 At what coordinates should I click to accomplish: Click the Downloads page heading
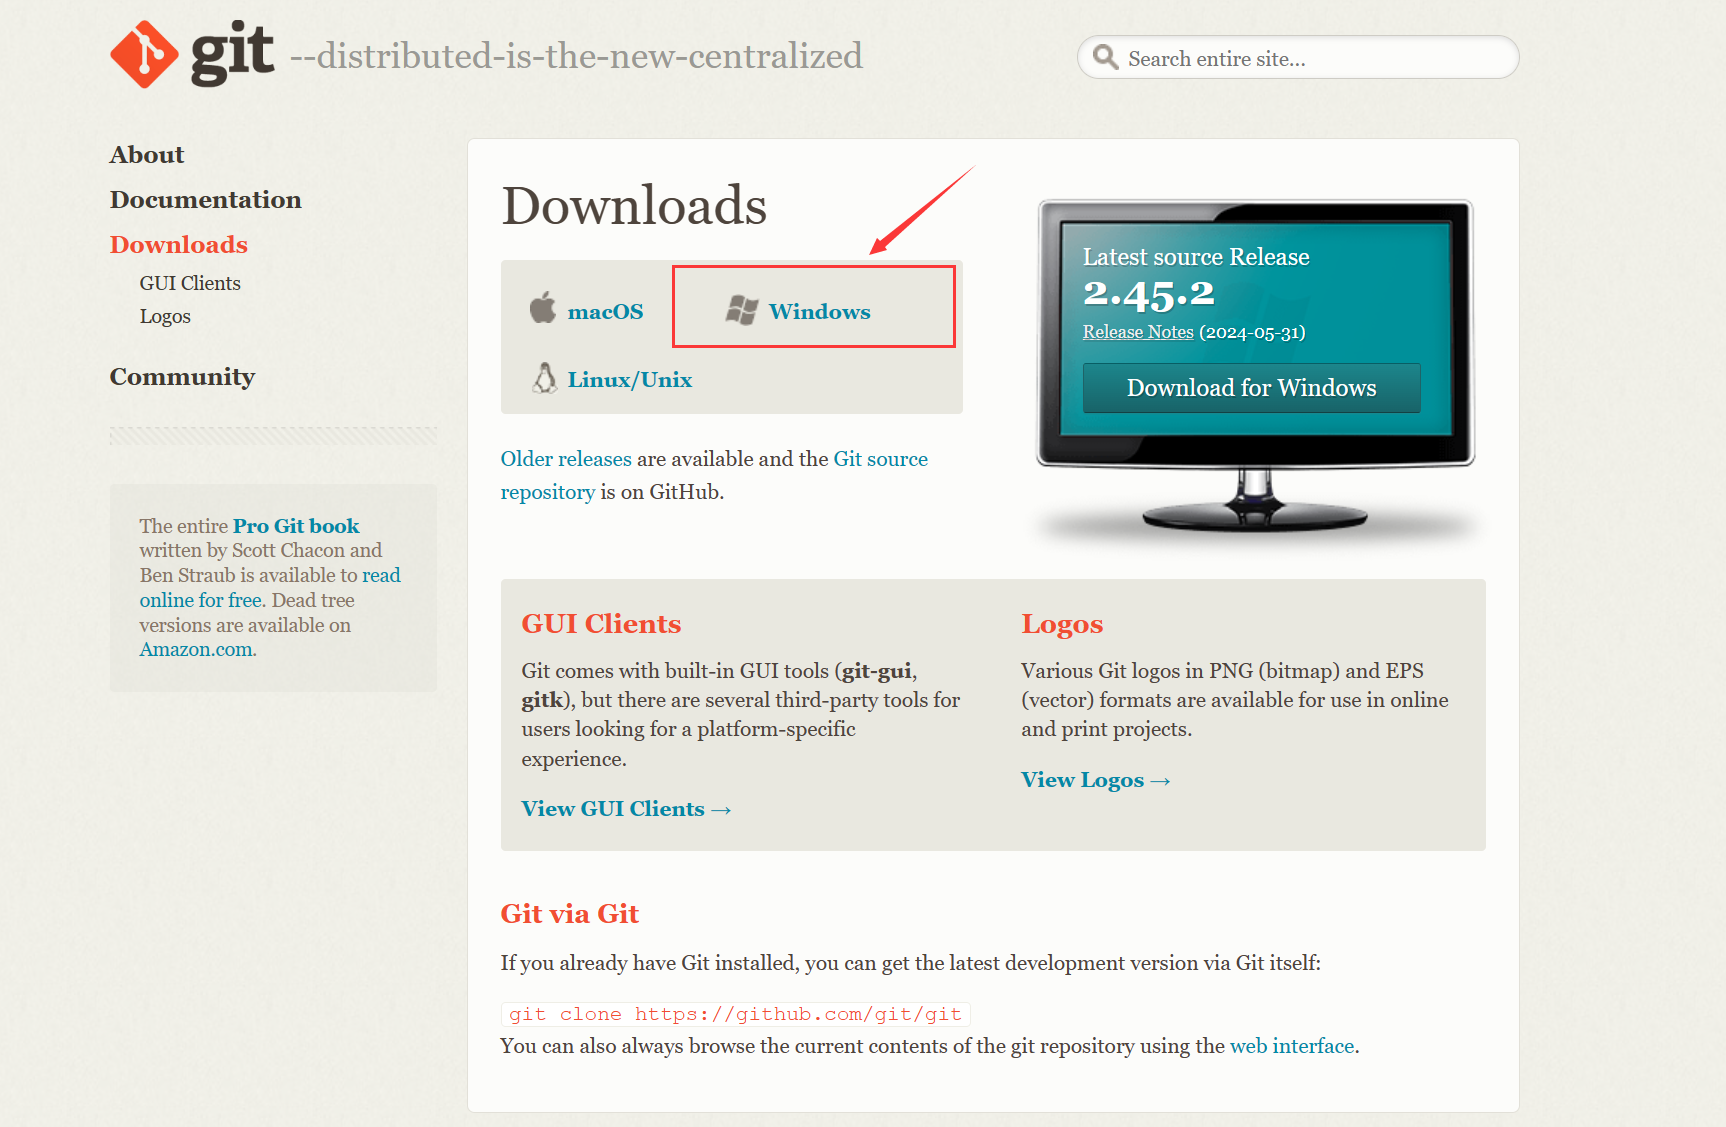coord(634,206)
